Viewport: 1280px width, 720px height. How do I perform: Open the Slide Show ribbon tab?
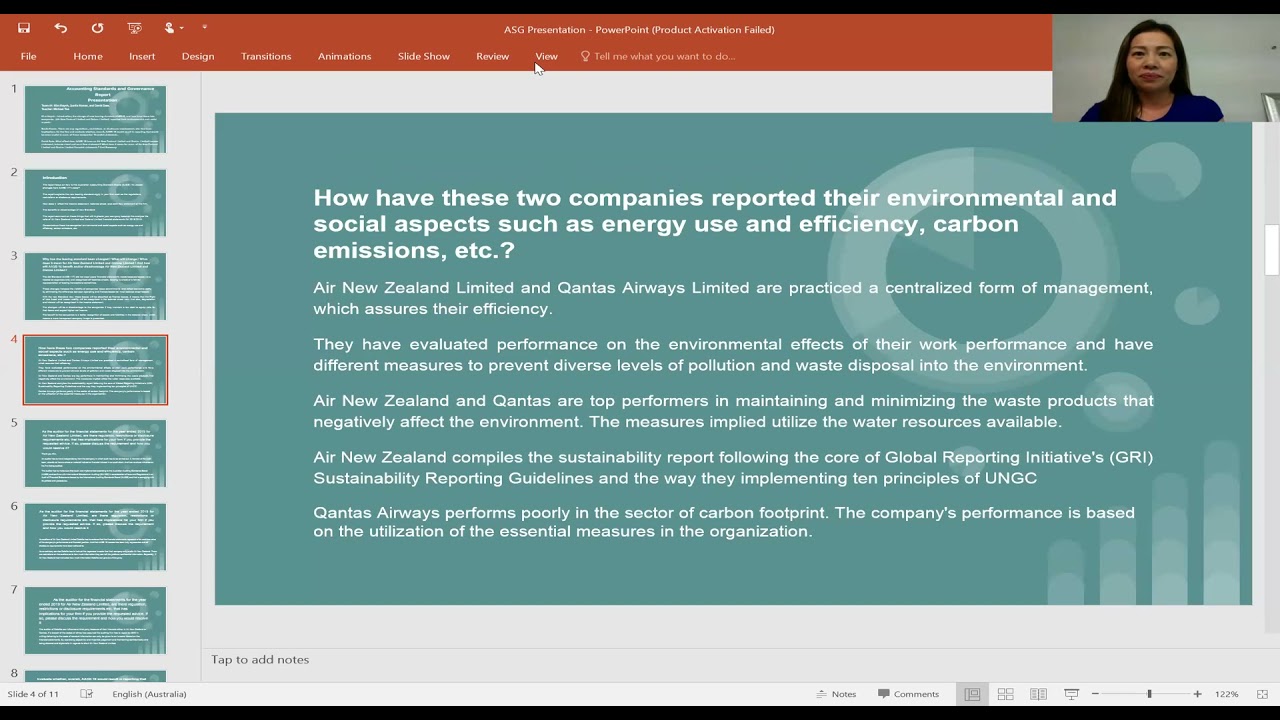[424, 56]
